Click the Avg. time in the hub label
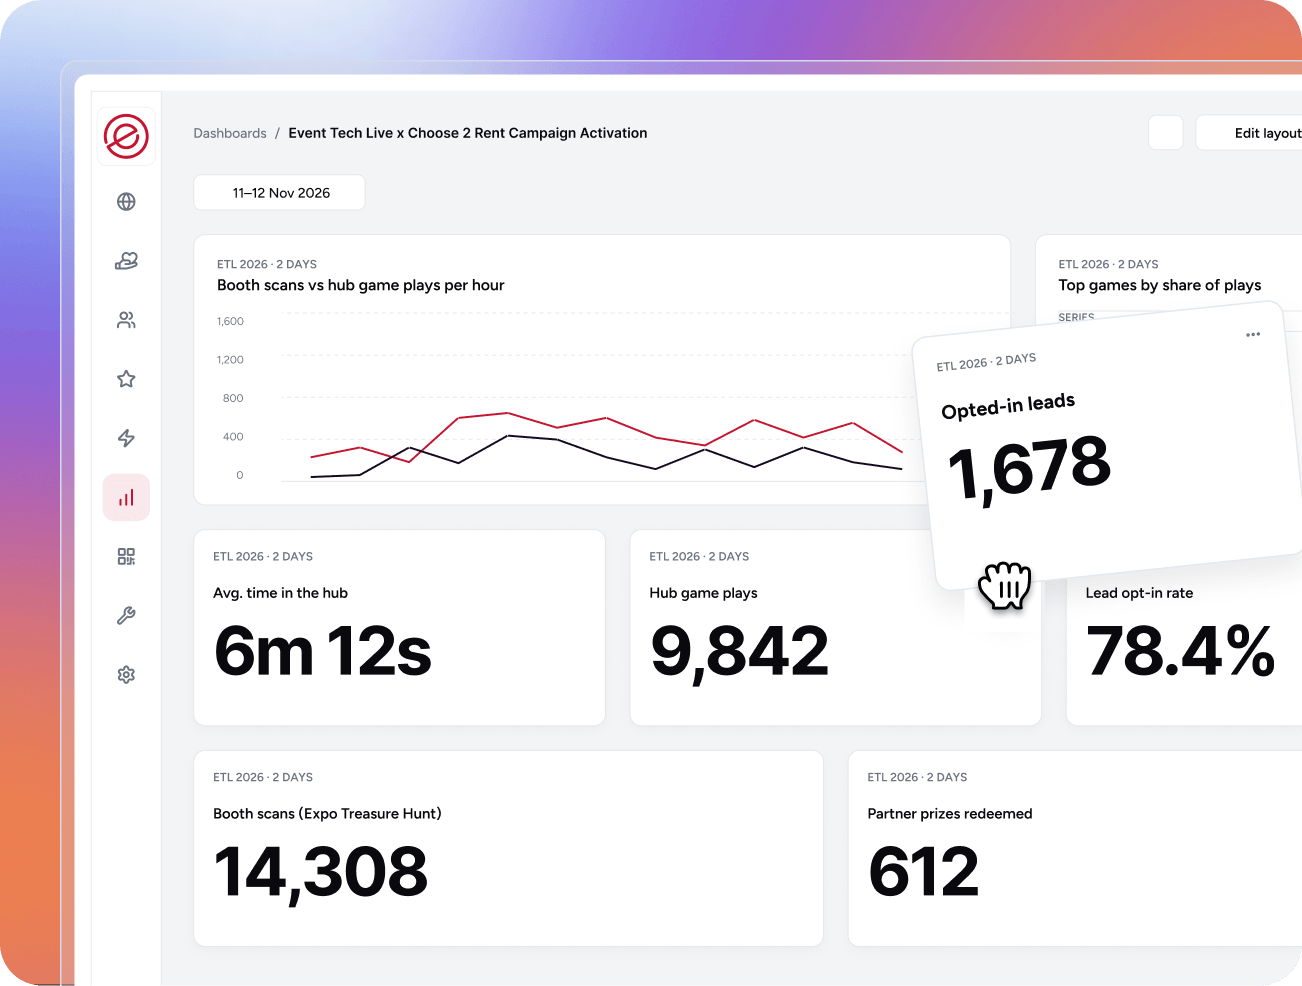Viewport: 1302px width, 986px height. 281,593
